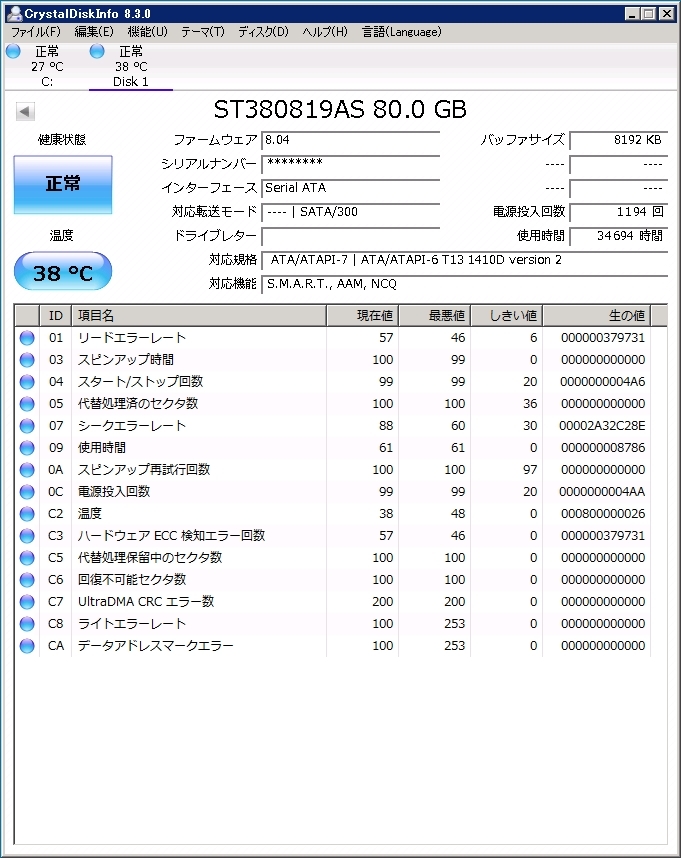Minimize the CrystalDiskInfo window
This screenshot has height=858, width=681.
point(632,14)
